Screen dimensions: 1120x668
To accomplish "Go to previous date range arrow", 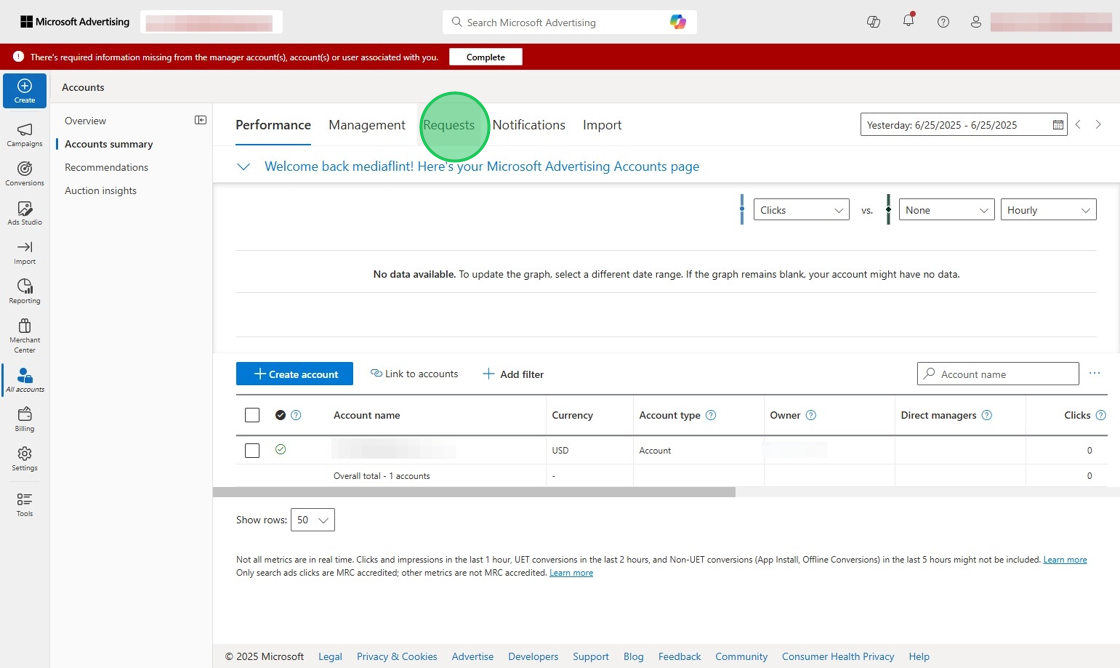I will (1078, 124).
